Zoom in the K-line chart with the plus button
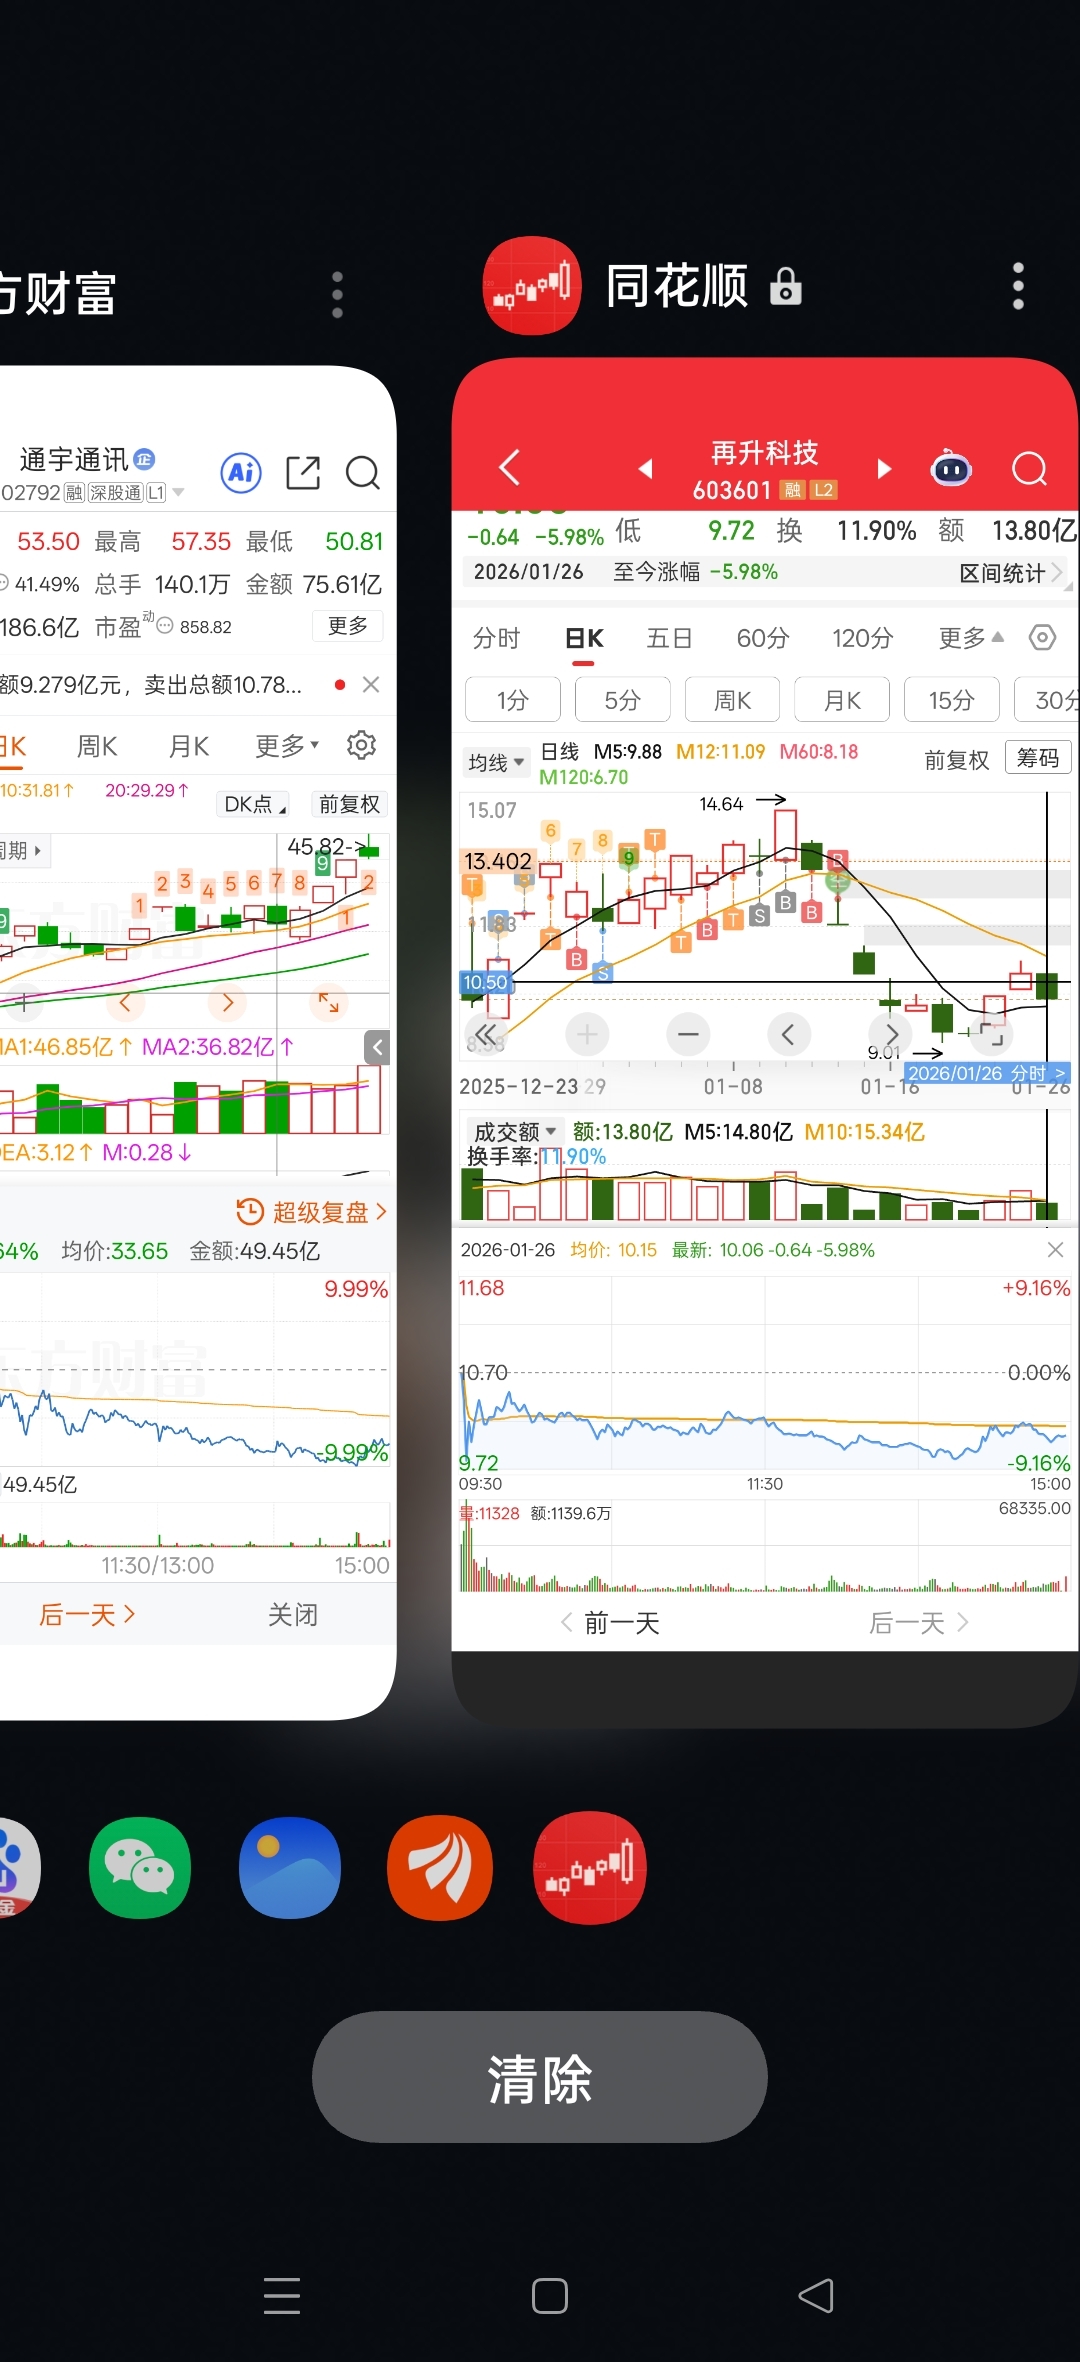1080x2362 pixels. coord(587,1034)
